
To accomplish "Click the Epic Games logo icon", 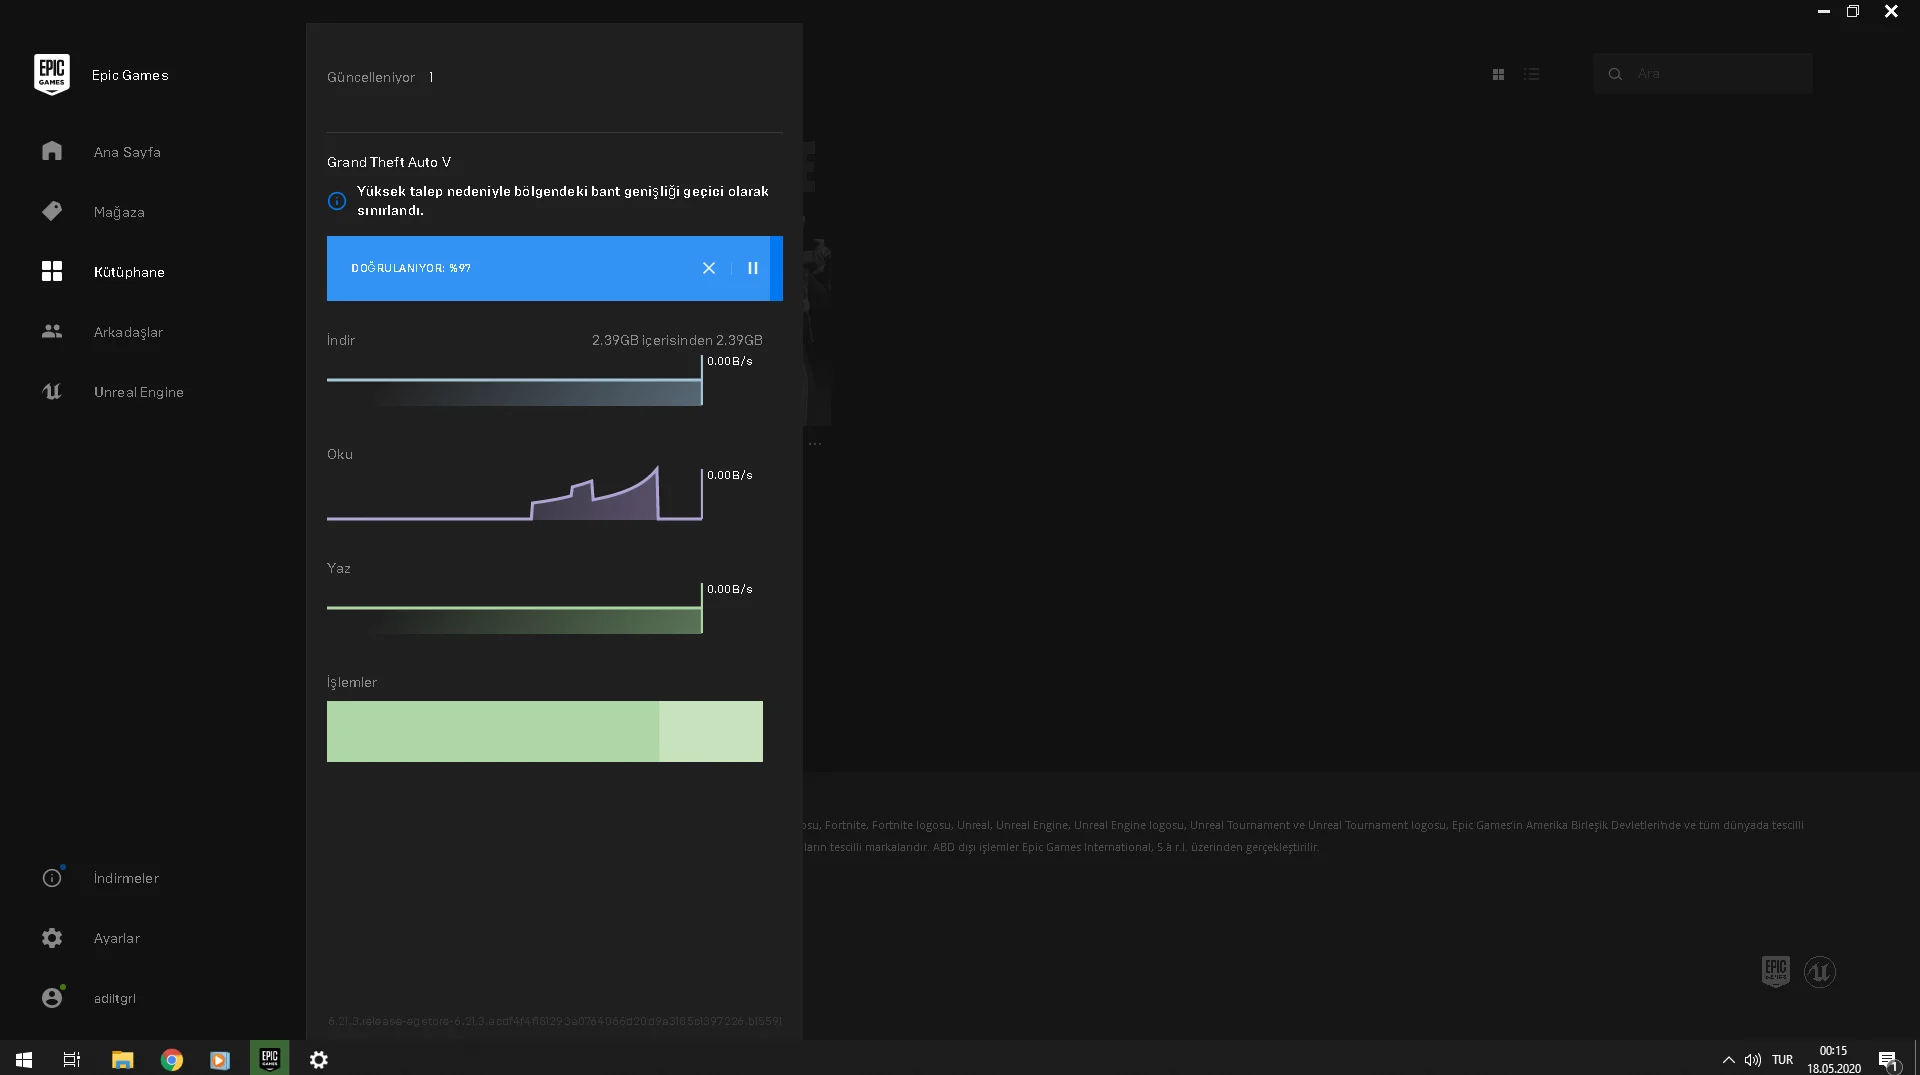I will click(51, 74).
